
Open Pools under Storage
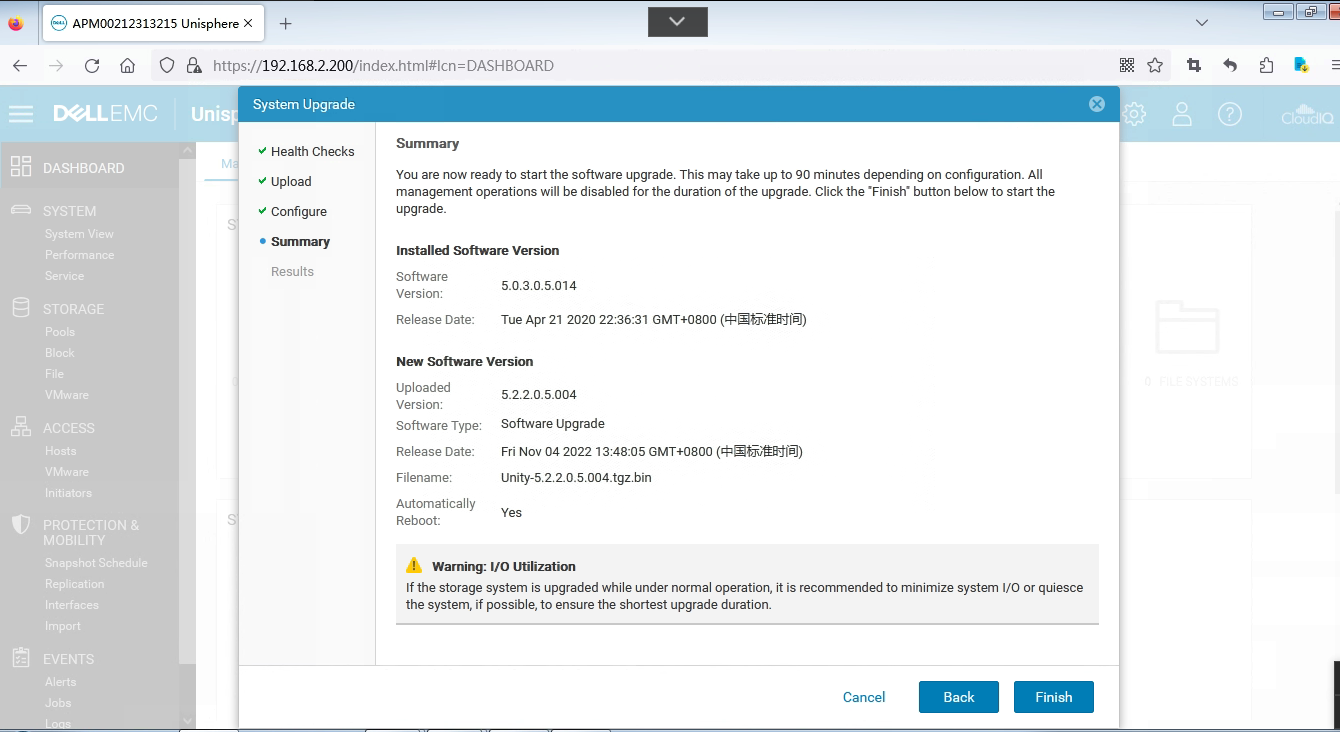(60, 332)
